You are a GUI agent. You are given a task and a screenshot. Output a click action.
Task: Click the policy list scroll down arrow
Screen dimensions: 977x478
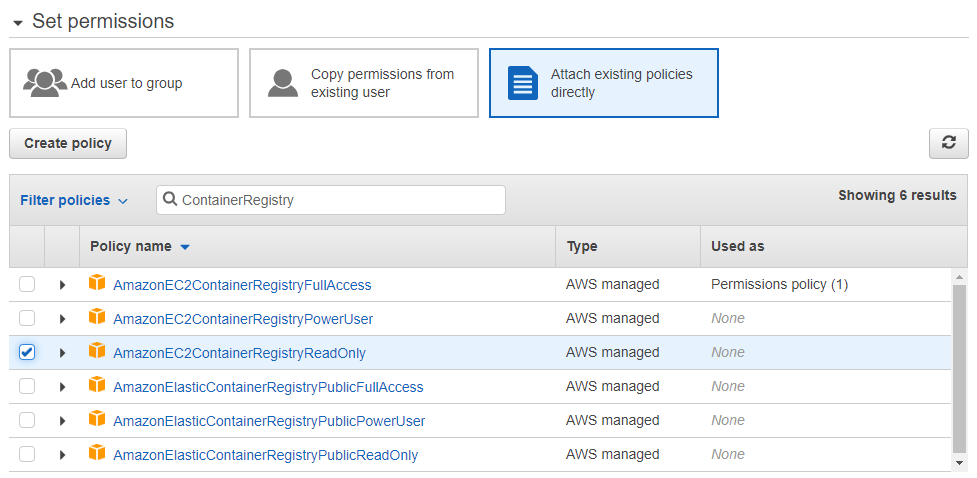[x=960, y=462]
